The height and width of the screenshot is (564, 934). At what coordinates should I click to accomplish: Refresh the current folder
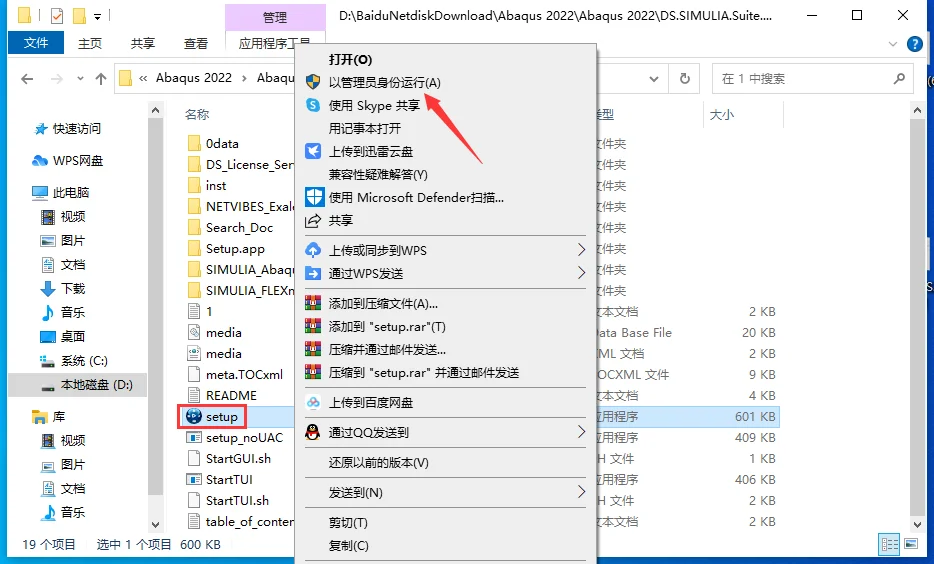pyautogui.click(x=685, y=79)
